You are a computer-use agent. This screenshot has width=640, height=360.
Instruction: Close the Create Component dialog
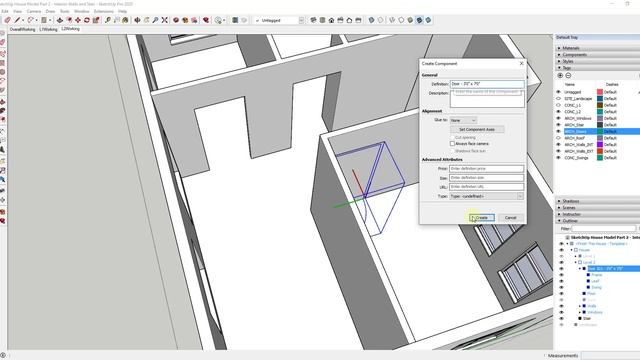(x=521, y=63)
